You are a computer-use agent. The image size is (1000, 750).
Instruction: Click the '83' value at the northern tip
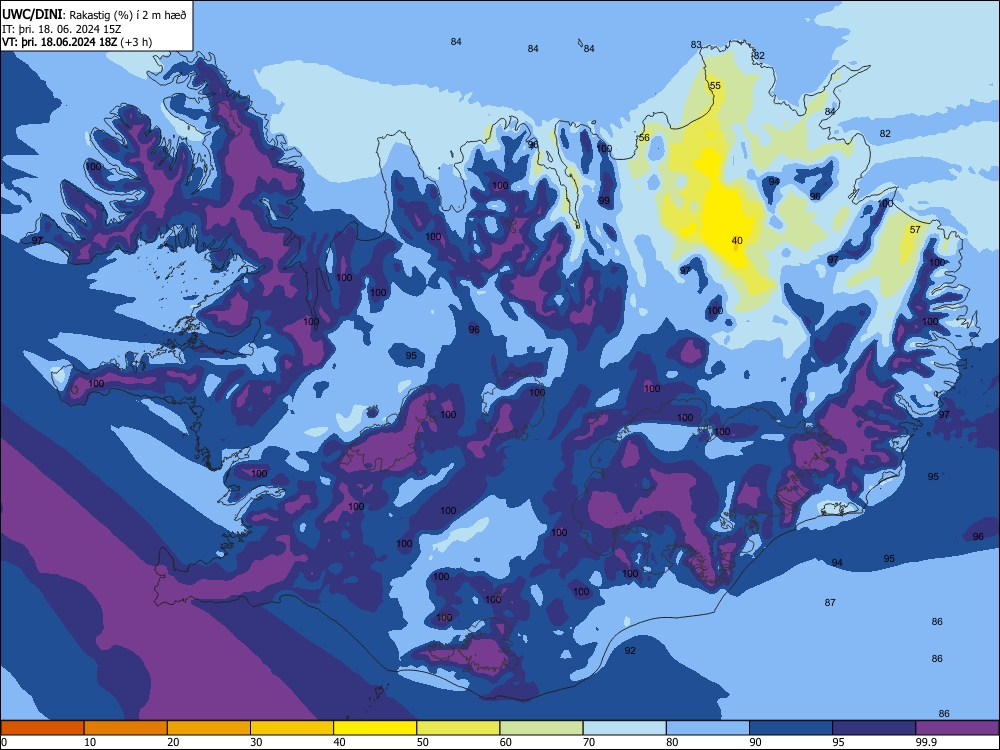(x=696, y=45)
